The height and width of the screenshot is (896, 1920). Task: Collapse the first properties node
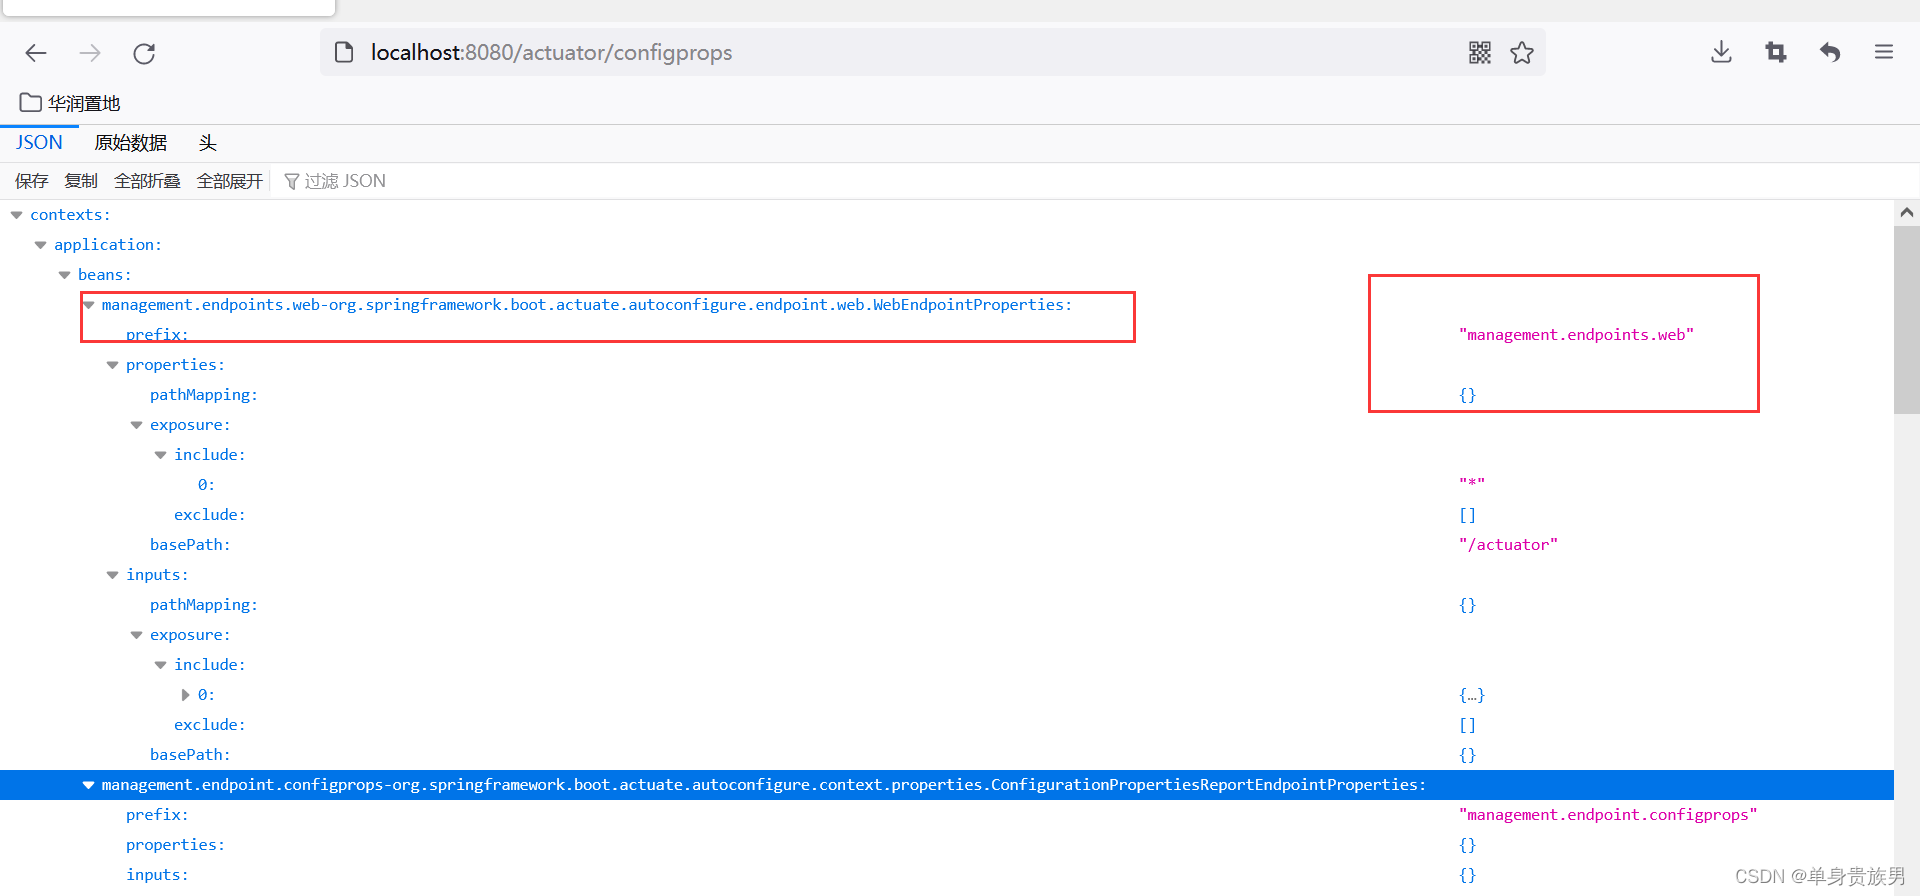click(x=113, y=365)
